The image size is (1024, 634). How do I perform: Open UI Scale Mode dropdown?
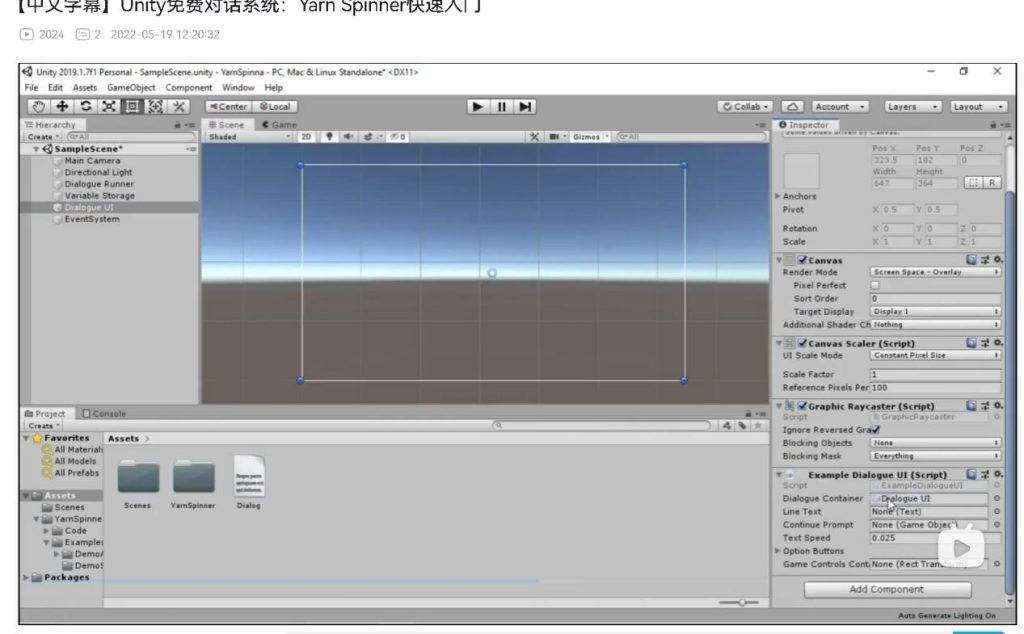click(935, 355)
